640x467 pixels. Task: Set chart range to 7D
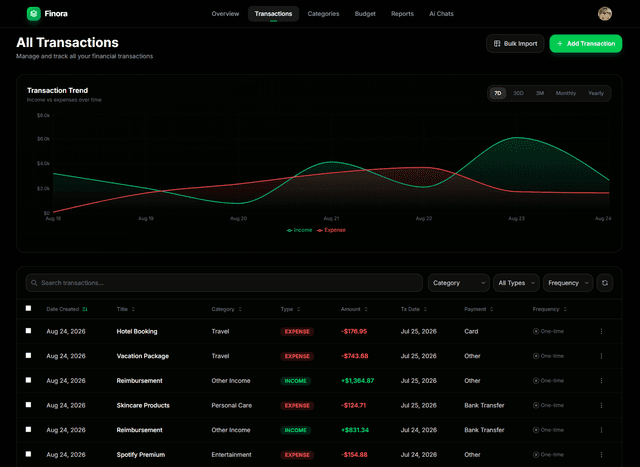coord(498,93)
